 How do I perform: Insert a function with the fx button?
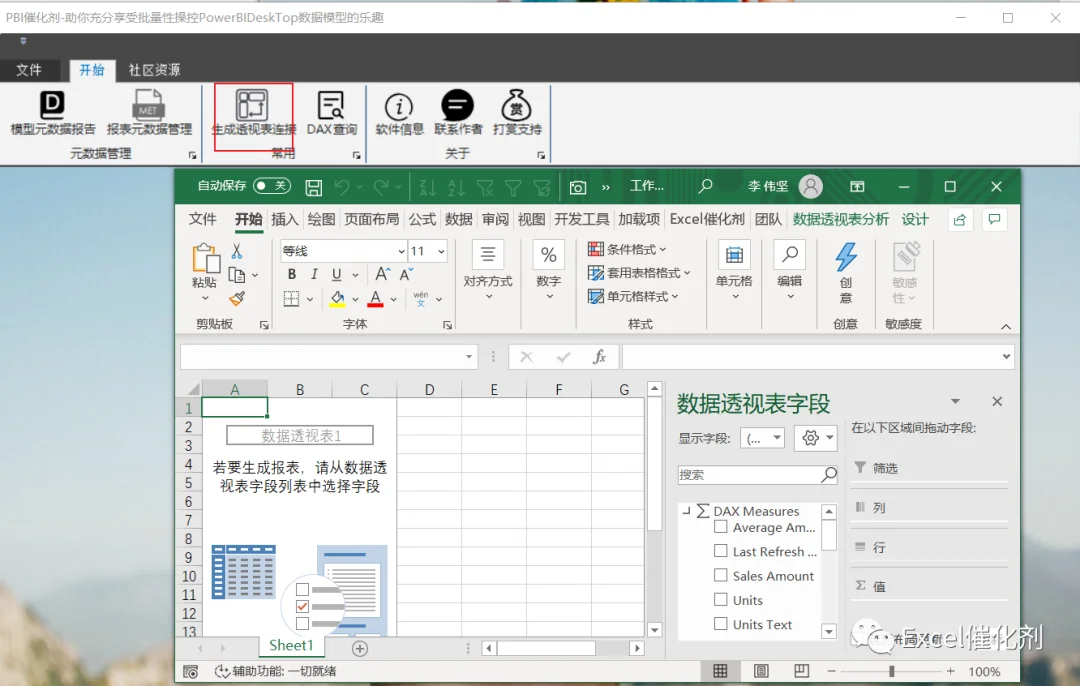(599, 356)
